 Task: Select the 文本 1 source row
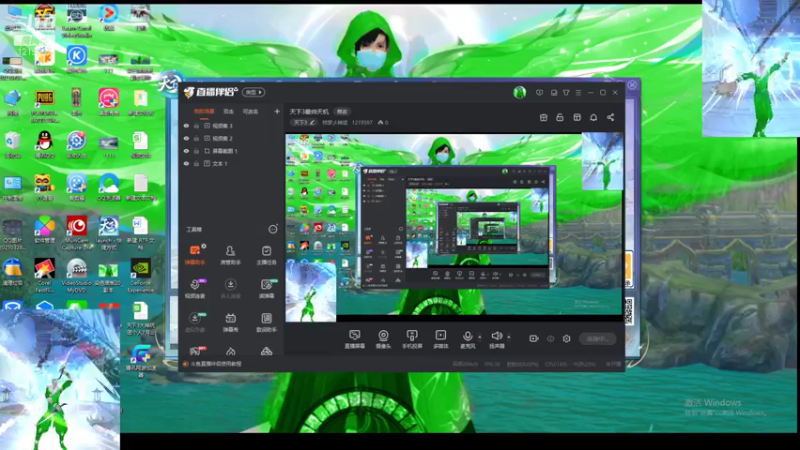click(232, 164)
